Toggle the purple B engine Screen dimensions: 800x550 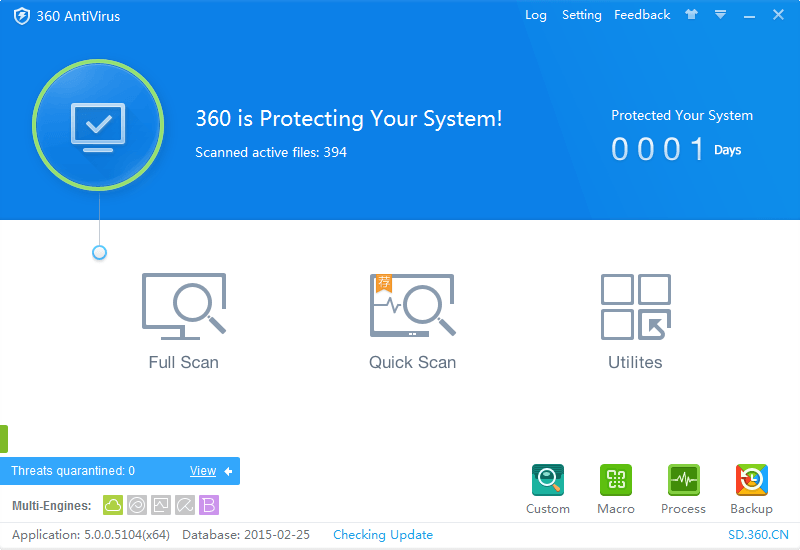tap(209, 505)
